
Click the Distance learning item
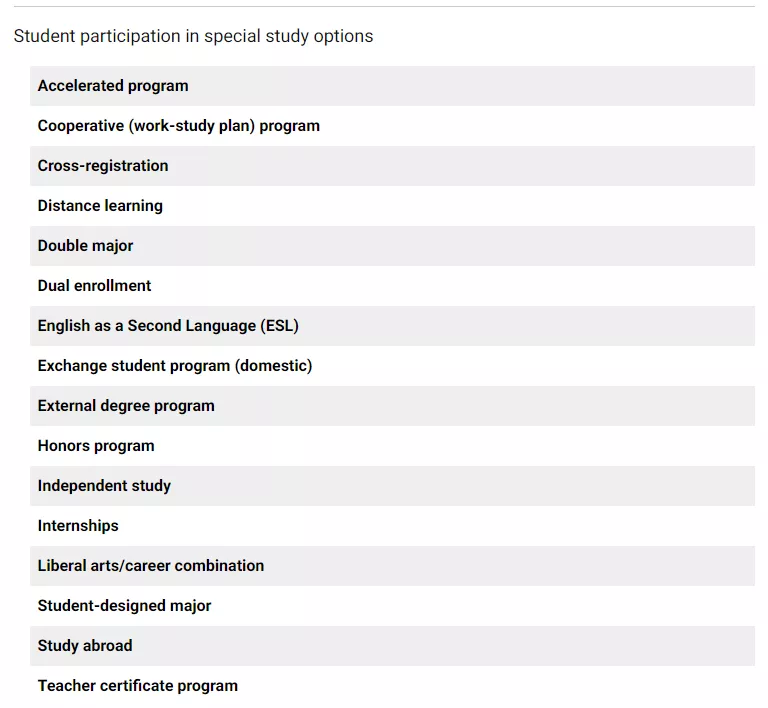(x=100, y=206)
